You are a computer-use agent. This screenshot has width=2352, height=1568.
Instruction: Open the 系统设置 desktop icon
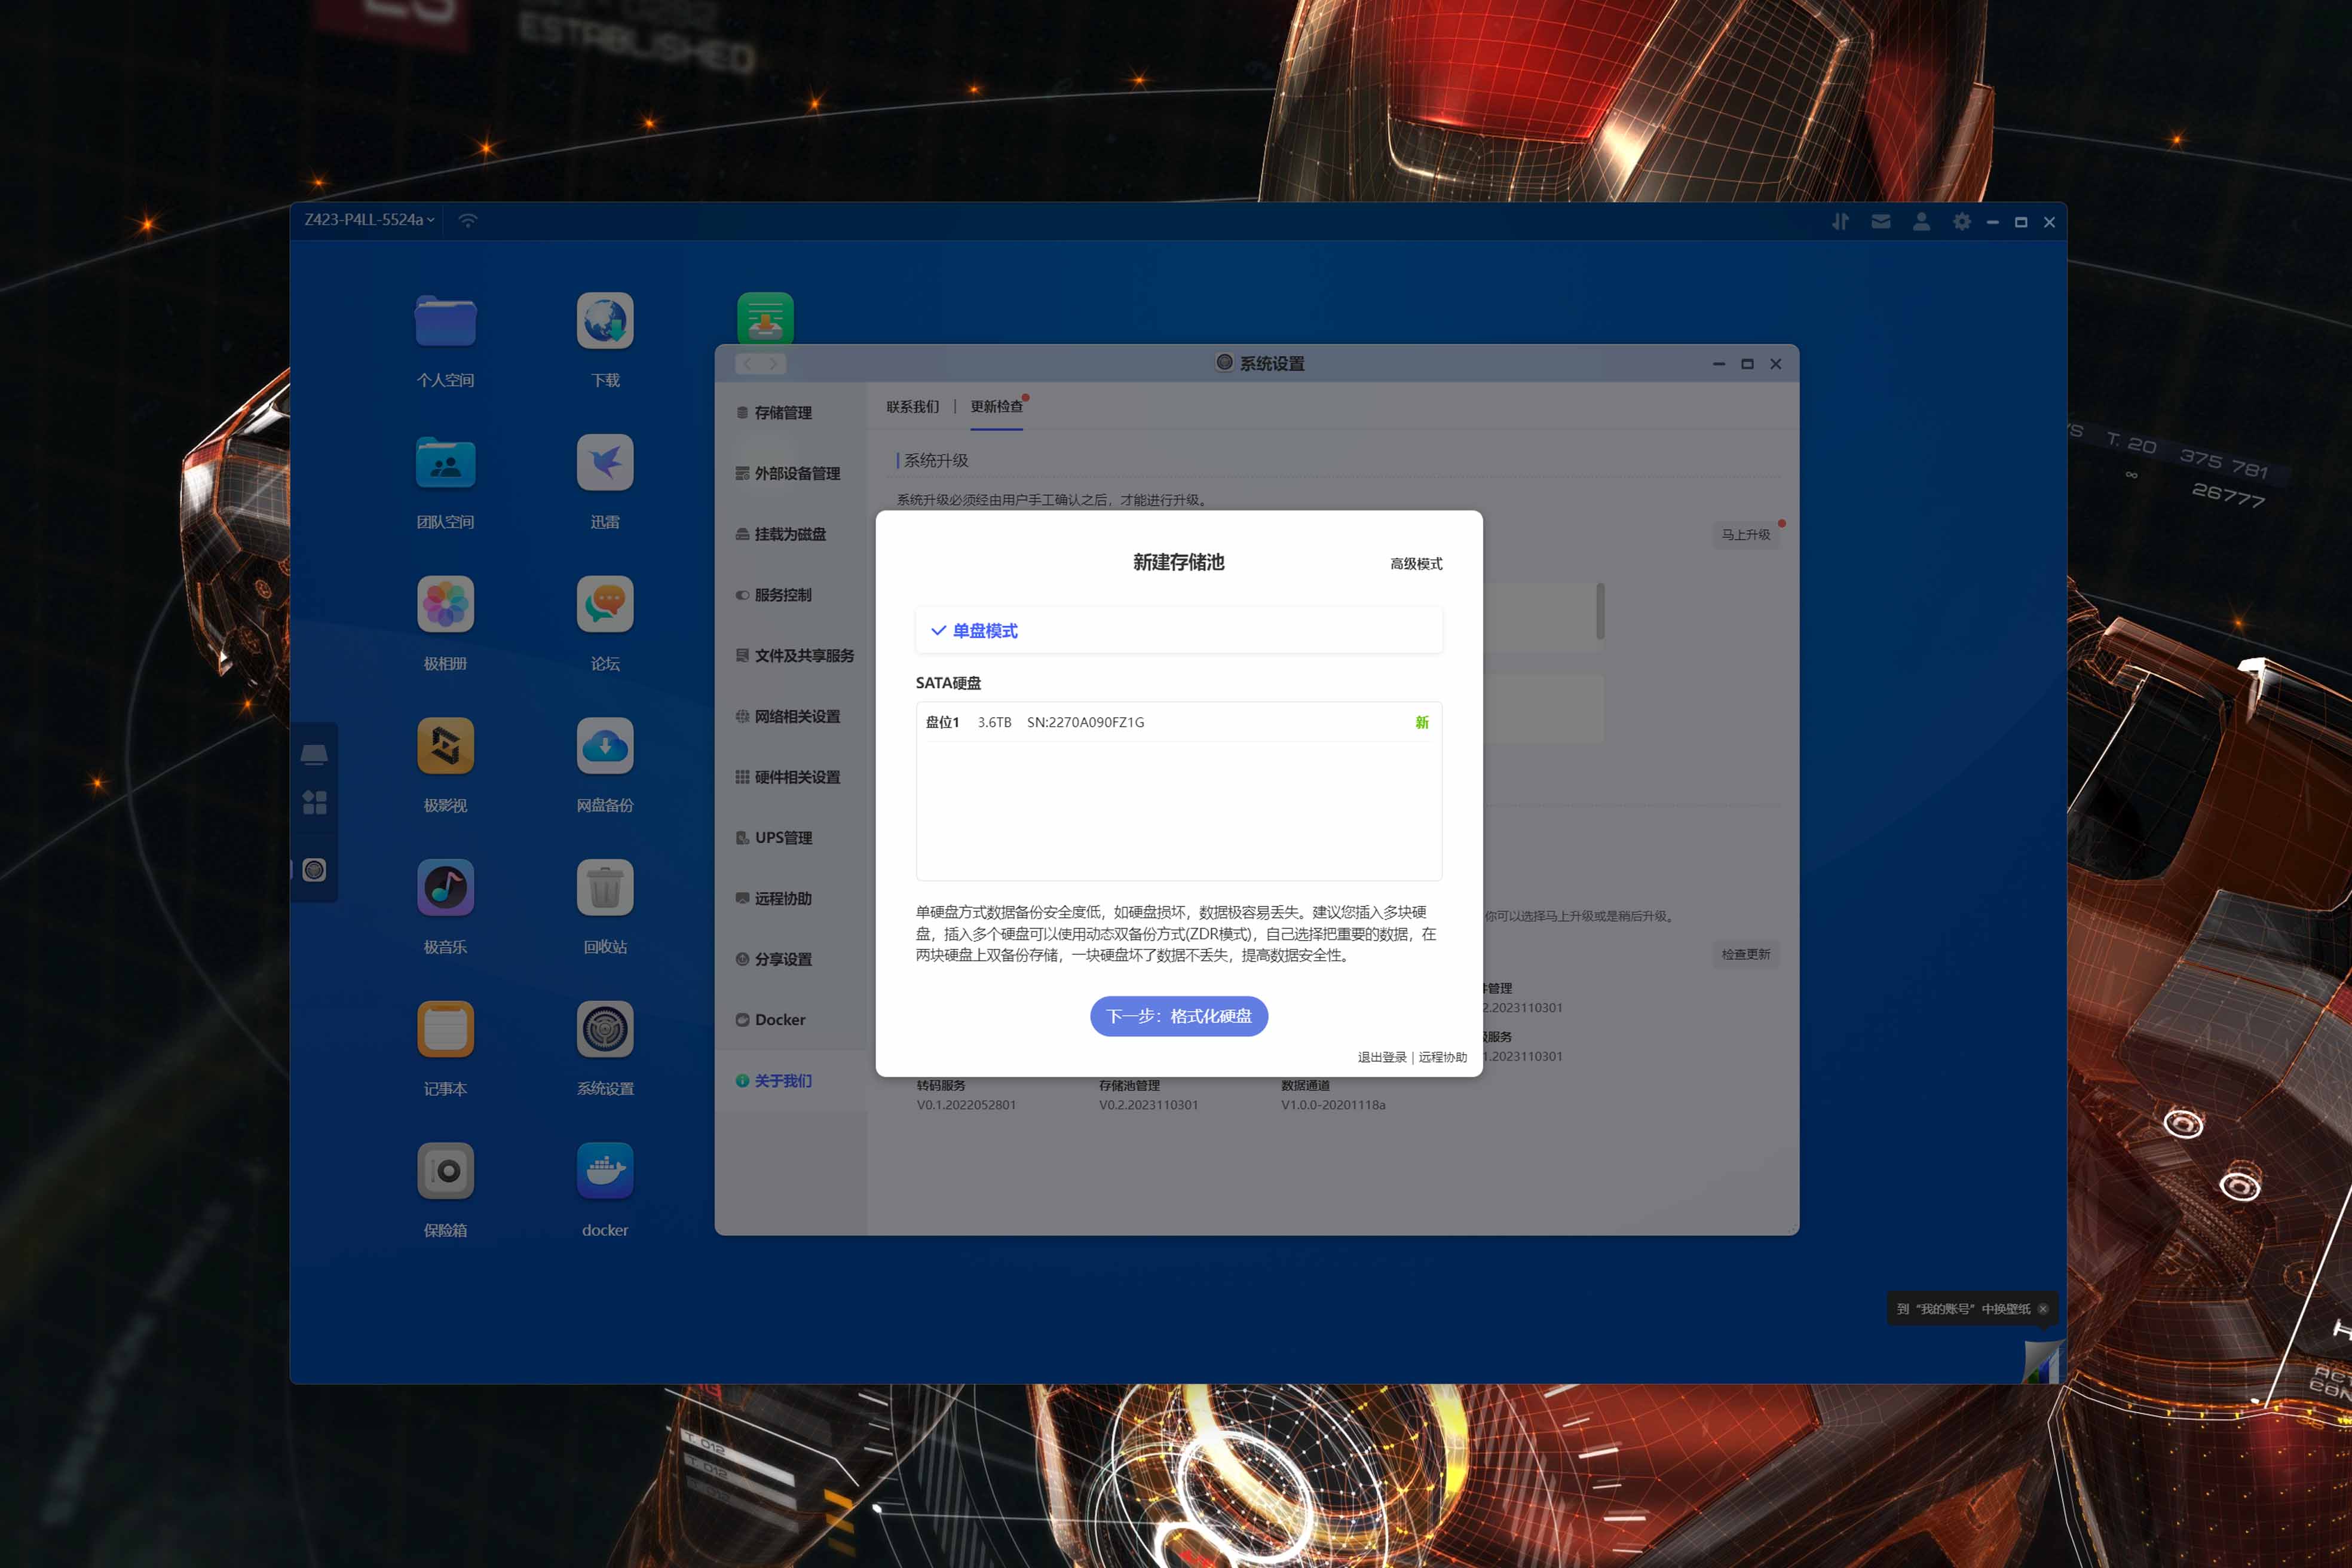tap(605, 1029)
